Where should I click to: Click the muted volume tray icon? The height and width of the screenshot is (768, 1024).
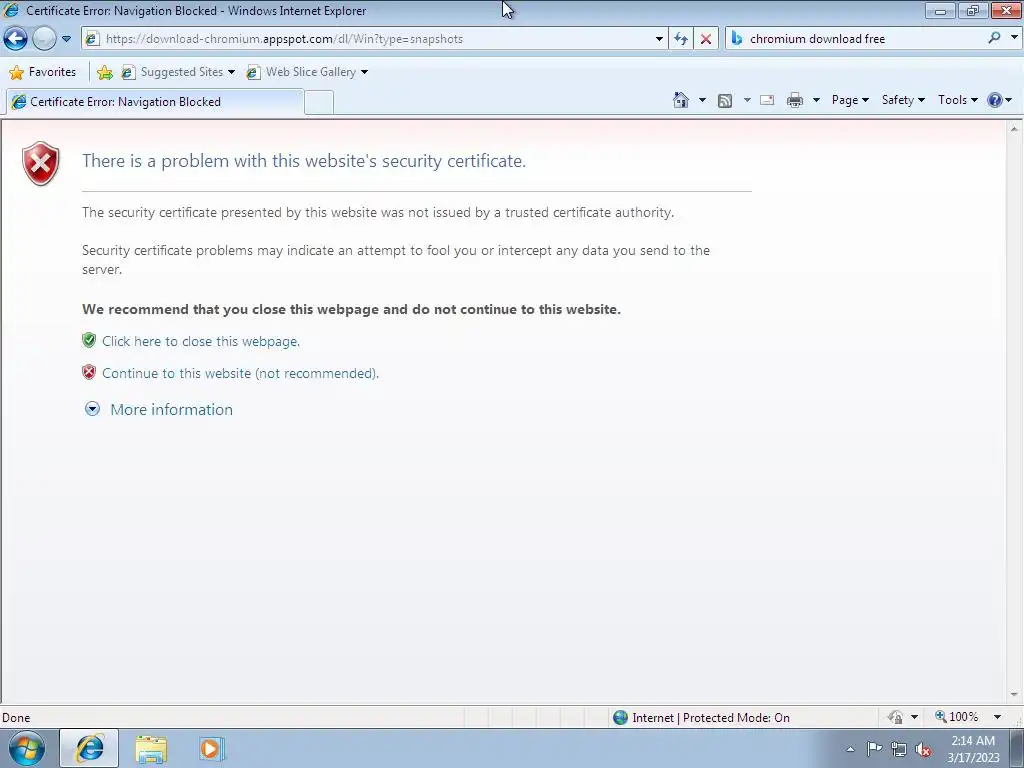pyautogui.click(x=923, y=749)
